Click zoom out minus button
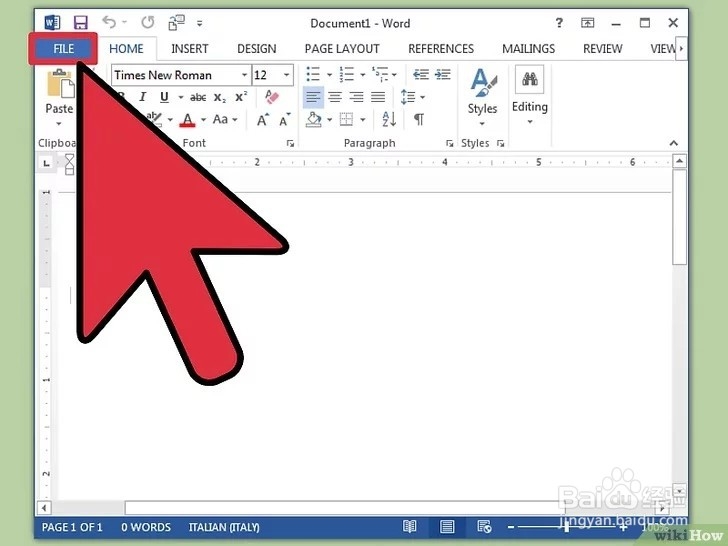728x546 pixels. pos(511,527)
